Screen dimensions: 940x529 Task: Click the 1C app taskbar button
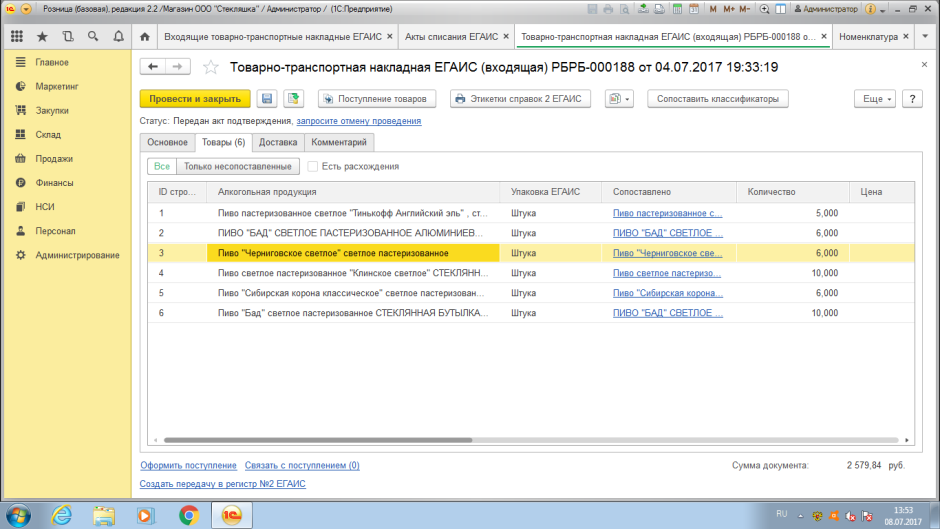[232, 515]
